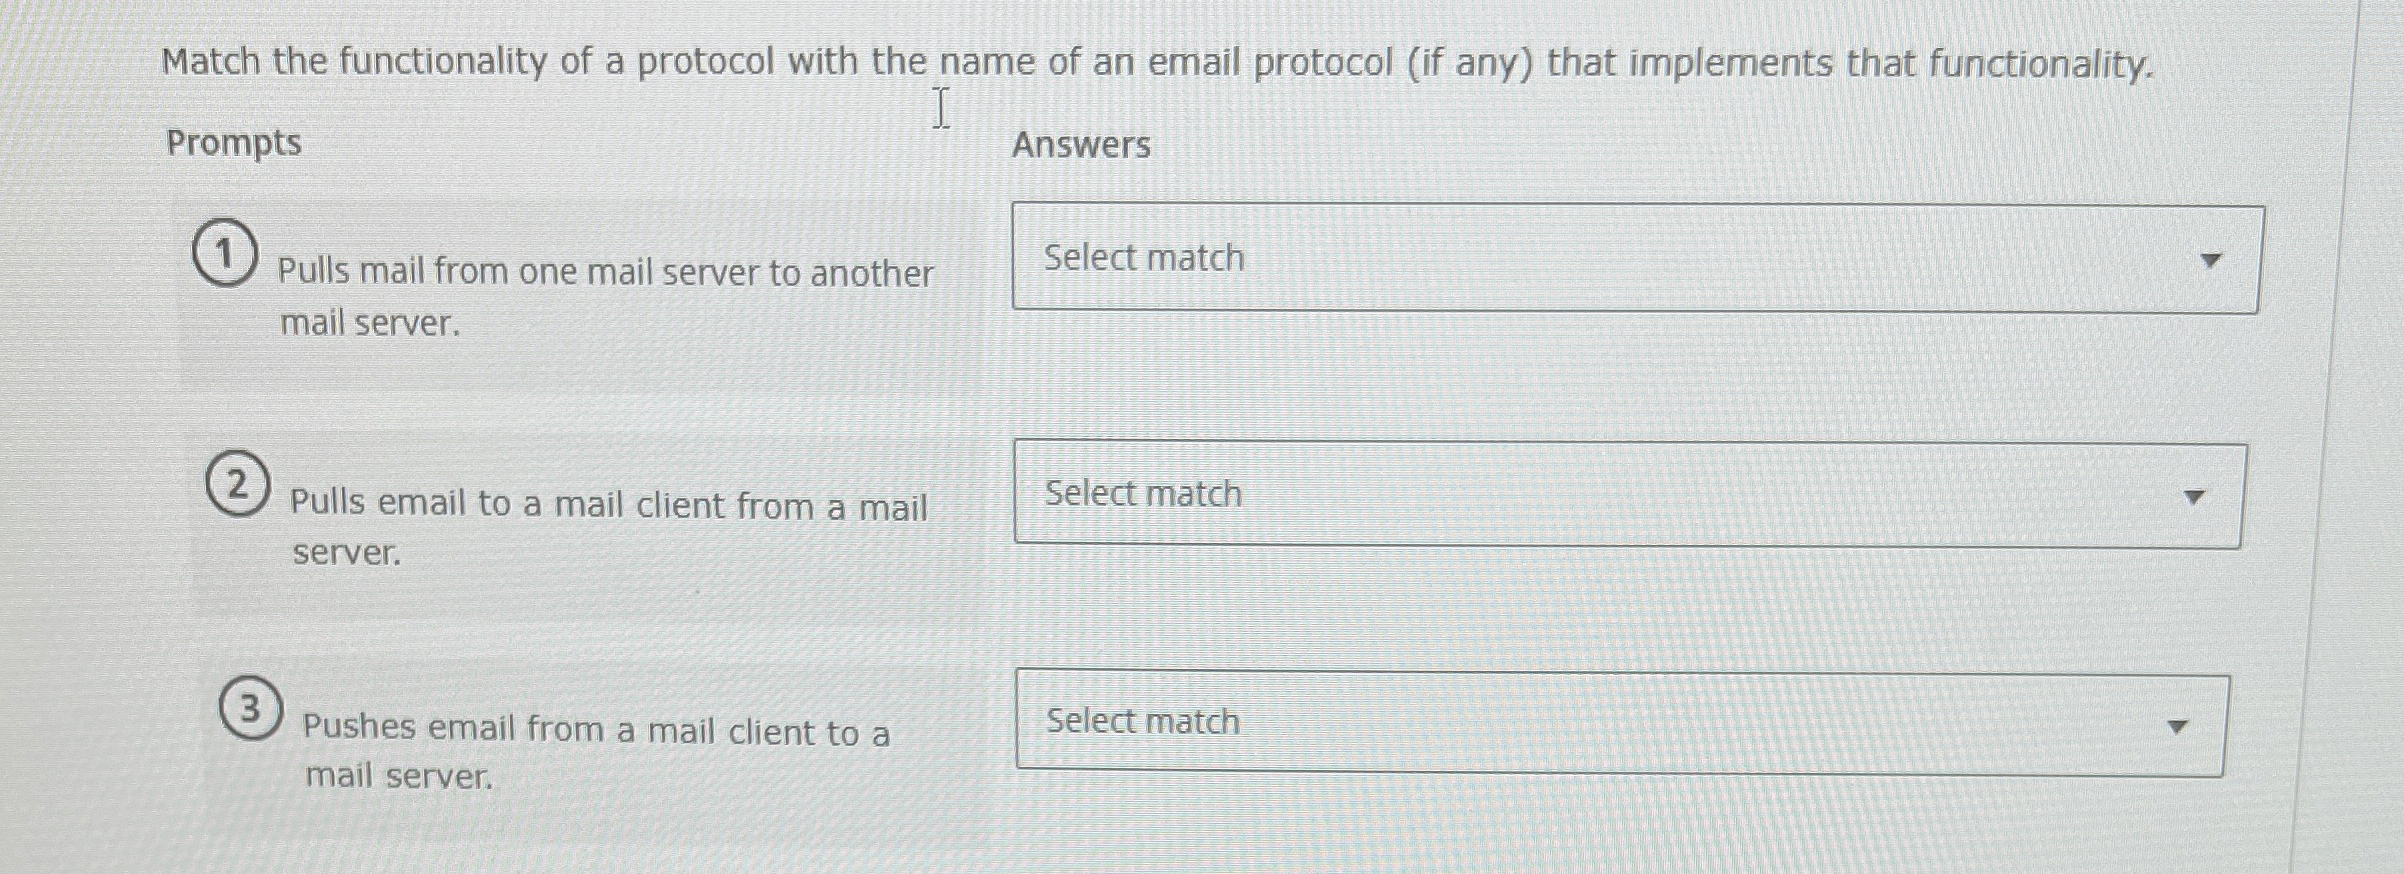2404x874 pixels.
Task: Click inside the second answer selection box
Action: point(1630,494)
